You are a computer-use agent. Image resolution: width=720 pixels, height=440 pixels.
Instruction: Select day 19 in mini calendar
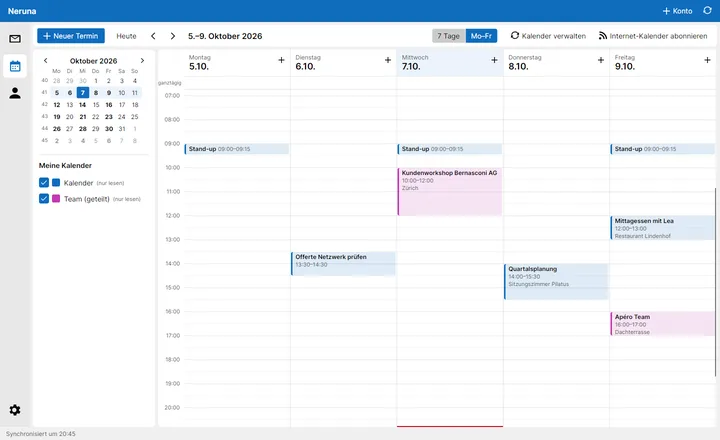(x=56, y=117)
